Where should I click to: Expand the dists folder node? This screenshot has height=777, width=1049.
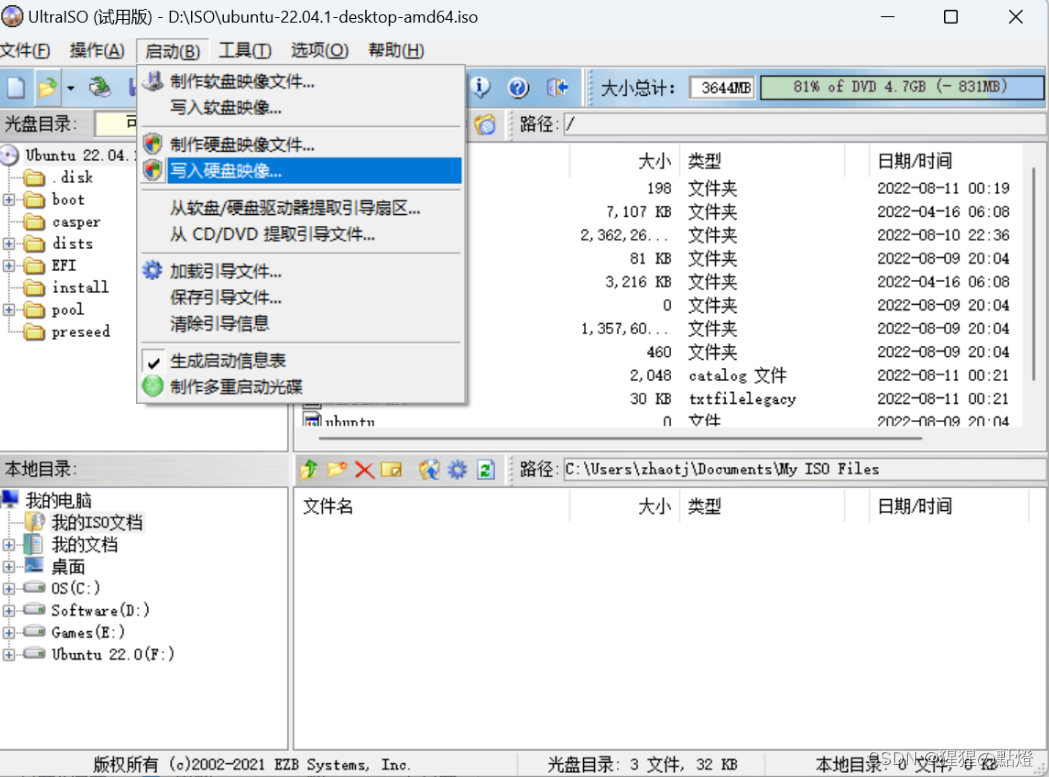pos(9,244)
